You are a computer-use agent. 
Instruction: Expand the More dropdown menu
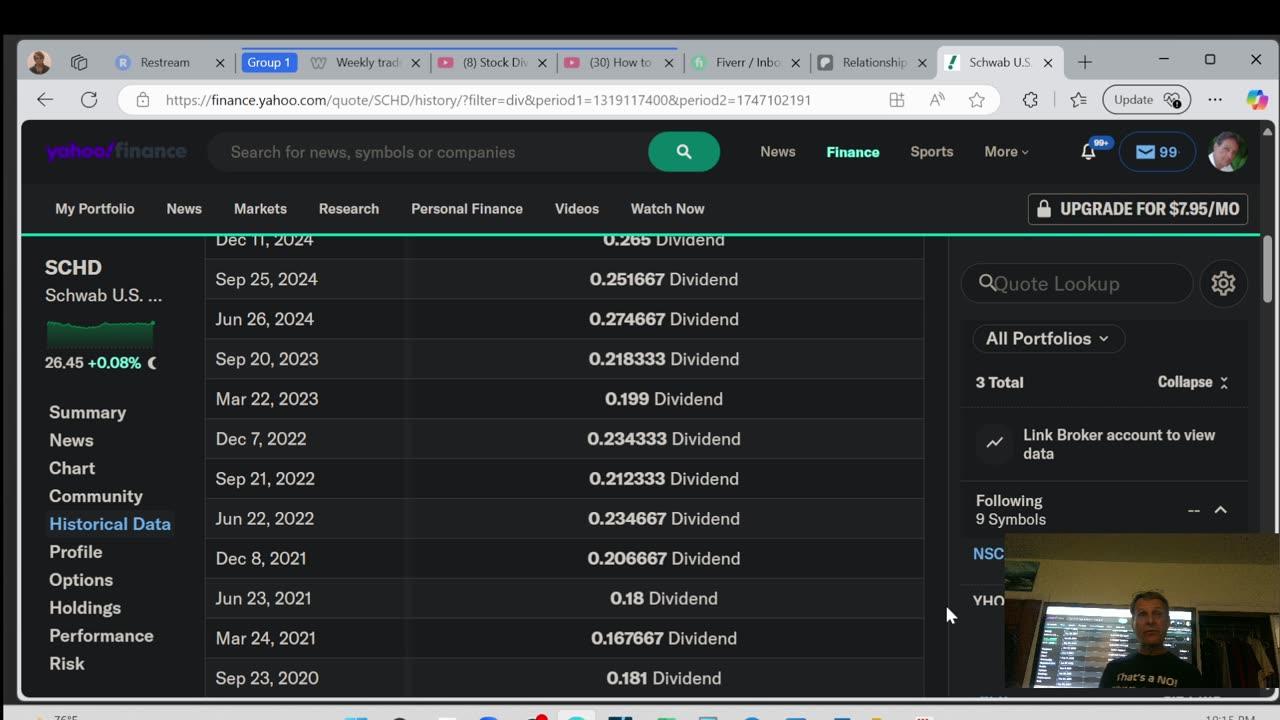tap(1006, 152)
